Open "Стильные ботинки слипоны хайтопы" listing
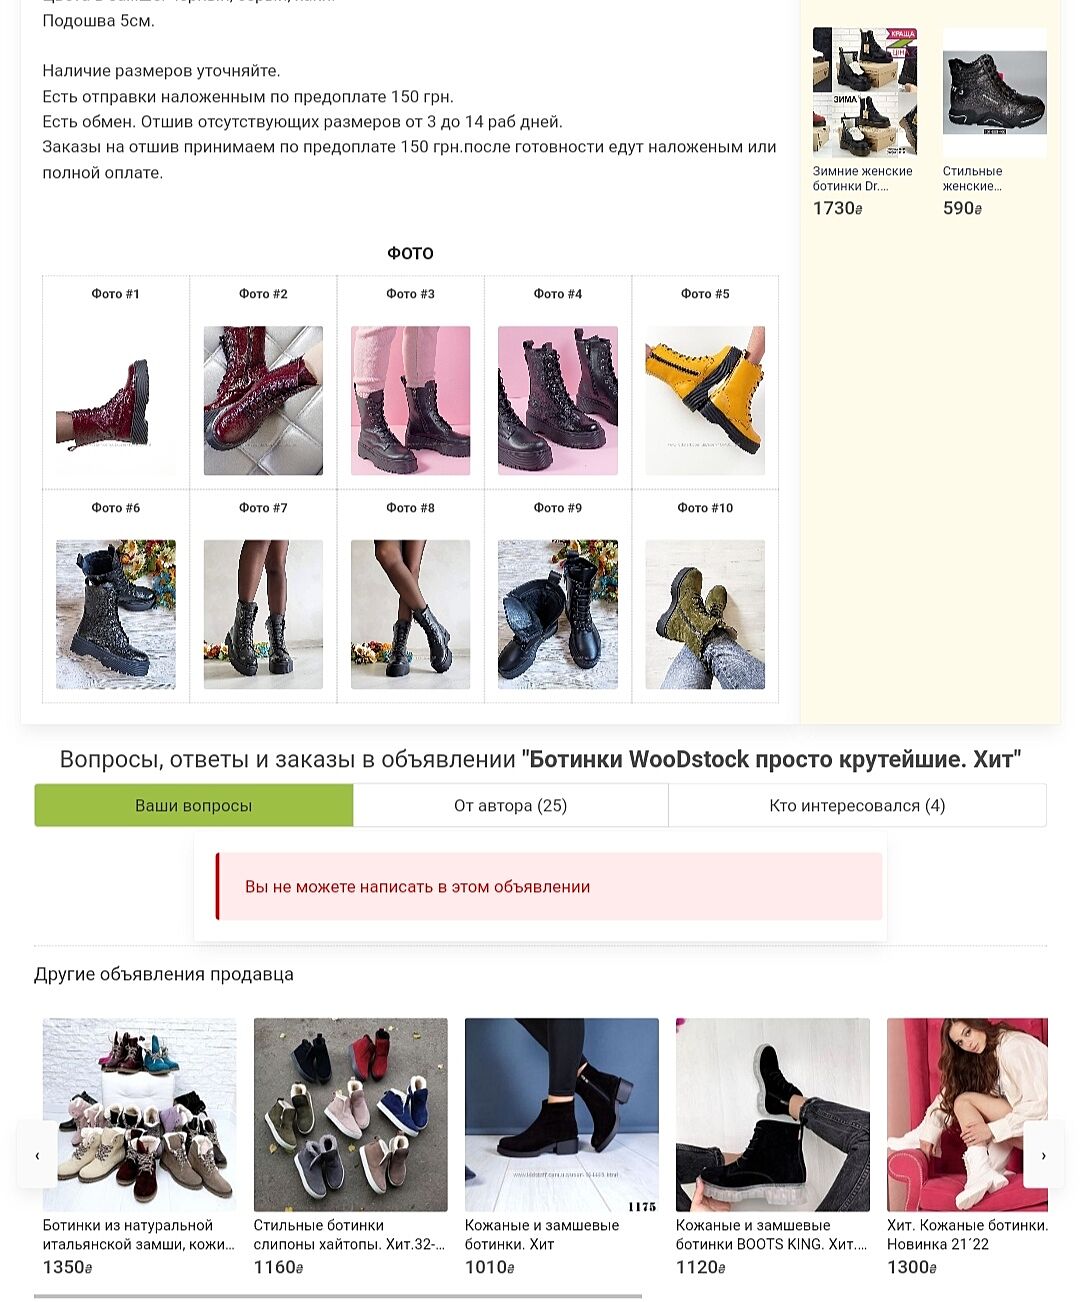This screenshot has height=1302, width=1080. pos(350,1234)
